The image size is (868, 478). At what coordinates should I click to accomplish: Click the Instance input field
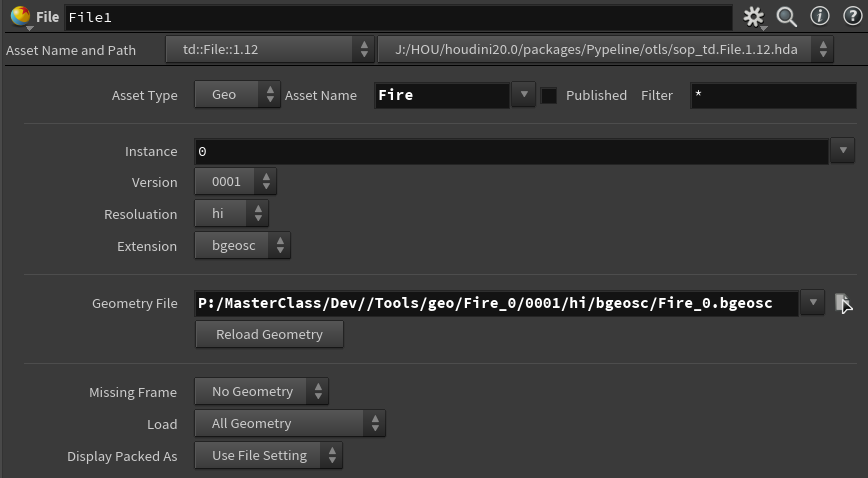(x=512, y=152)
